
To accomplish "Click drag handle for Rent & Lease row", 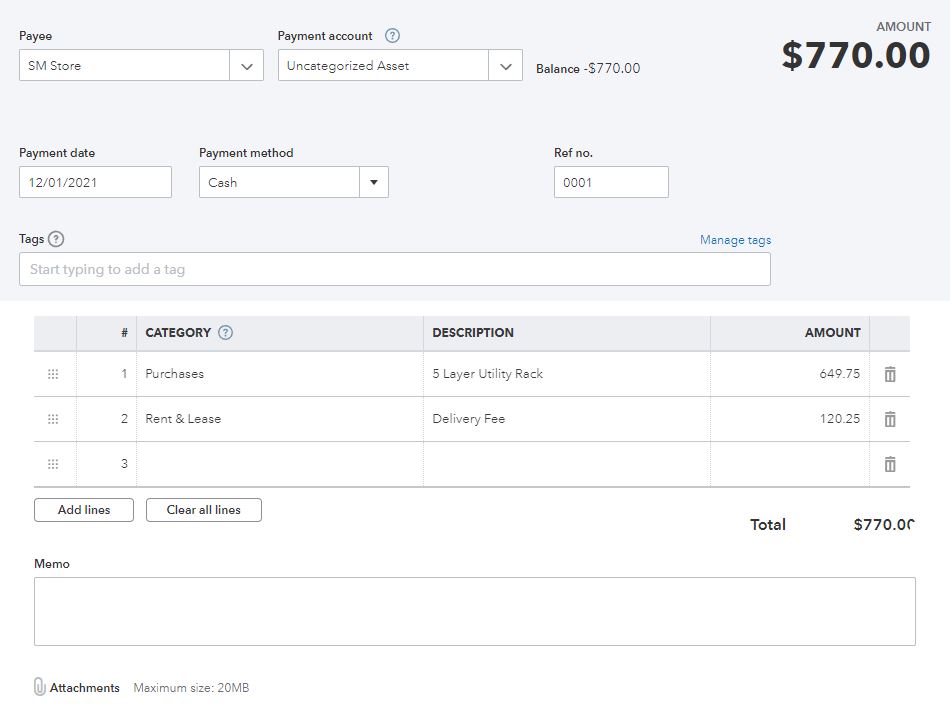I will [x=53, y=419].
